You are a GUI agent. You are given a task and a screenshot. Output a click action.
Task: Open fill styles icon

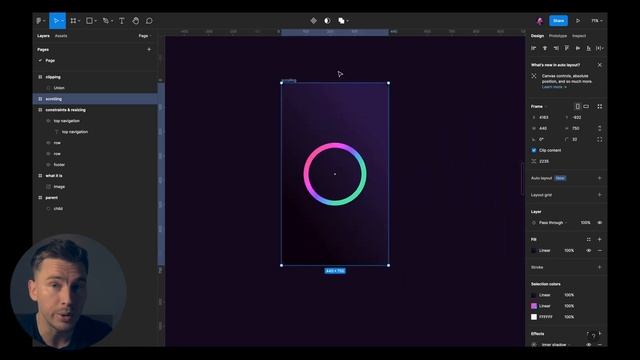589,239
